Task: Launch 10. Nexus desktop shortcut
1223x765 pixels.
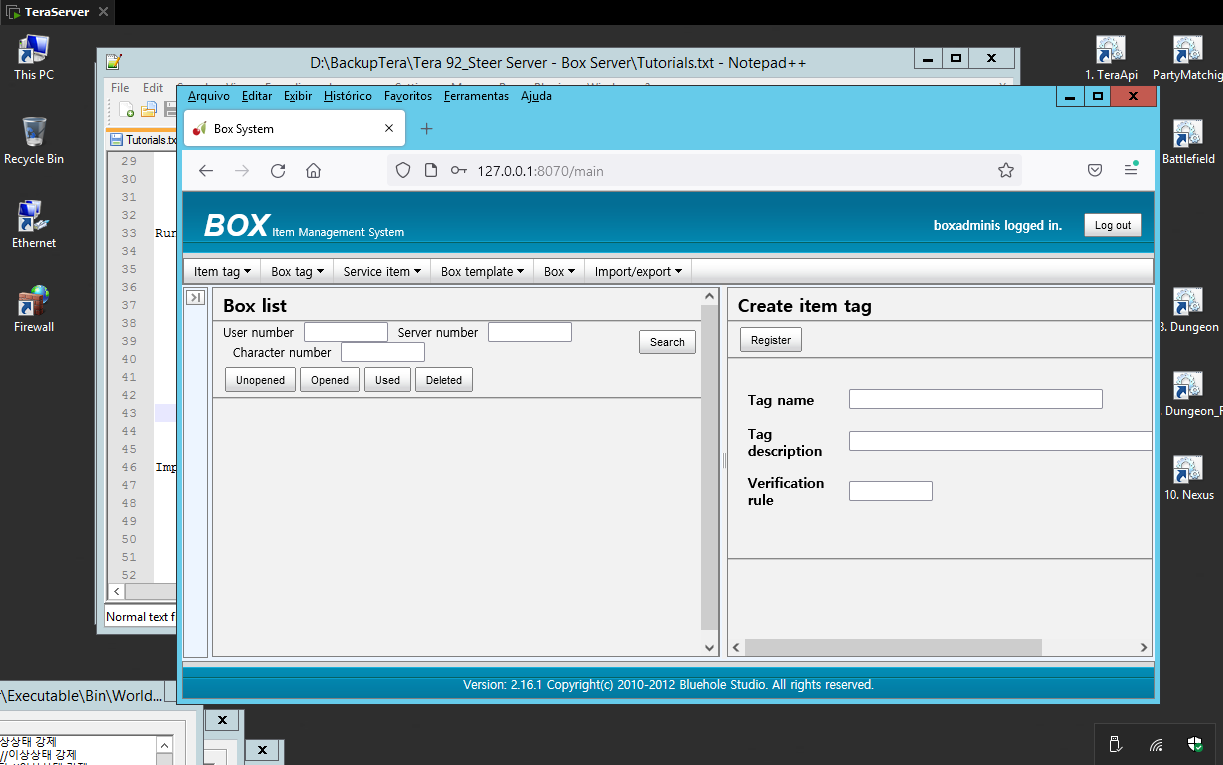Action: [x=1188, y=477]
